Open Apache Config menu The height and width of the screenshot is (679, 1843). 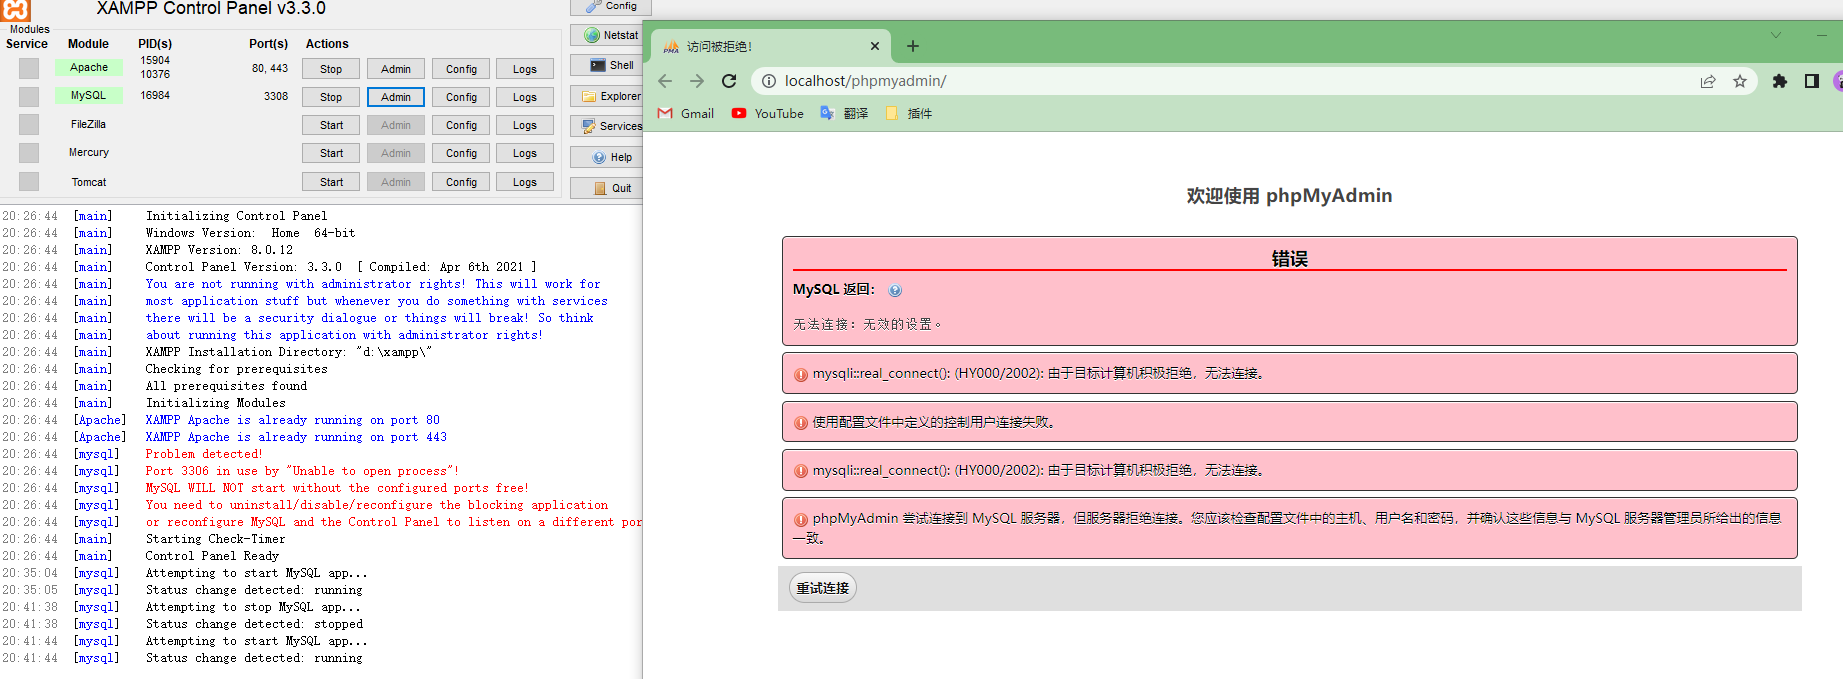pos(461,69)
